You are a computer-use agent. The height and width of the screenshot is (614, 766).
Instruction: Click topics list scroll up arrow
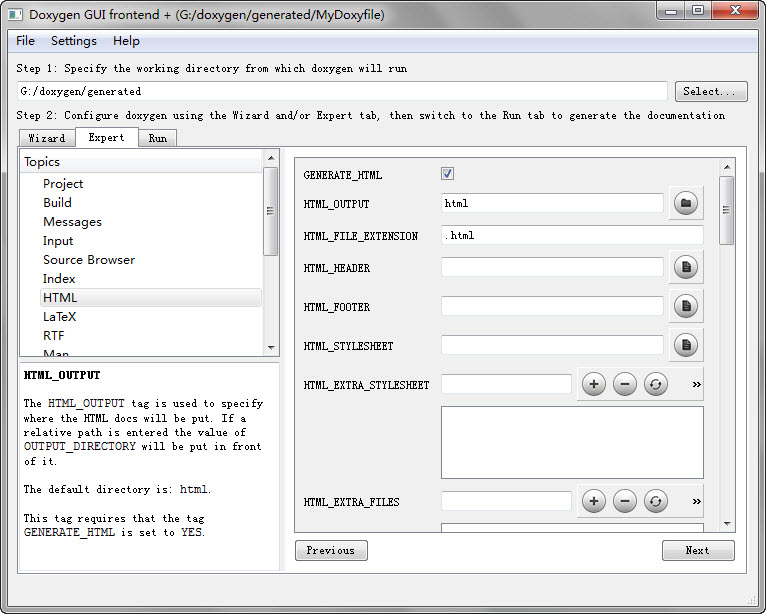pos(271,158)
